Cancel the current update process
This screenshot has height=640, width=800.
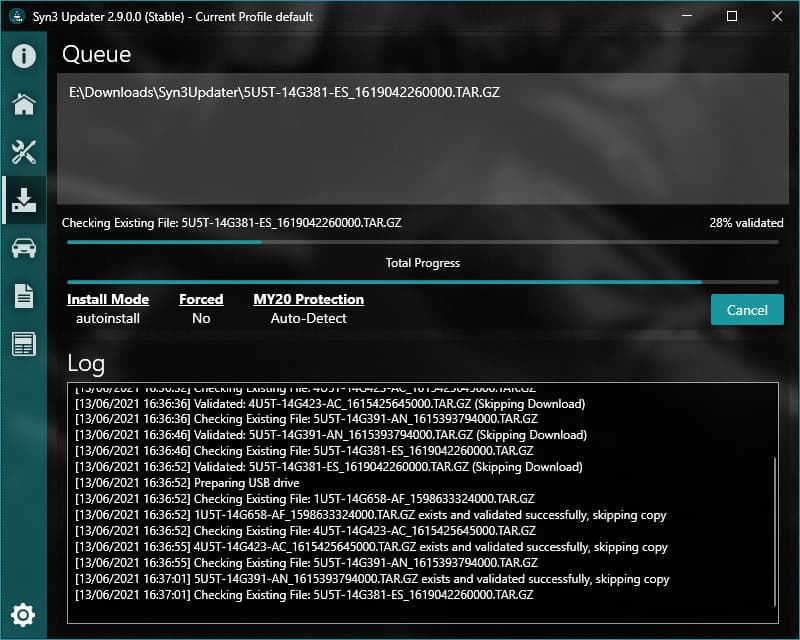747,310
